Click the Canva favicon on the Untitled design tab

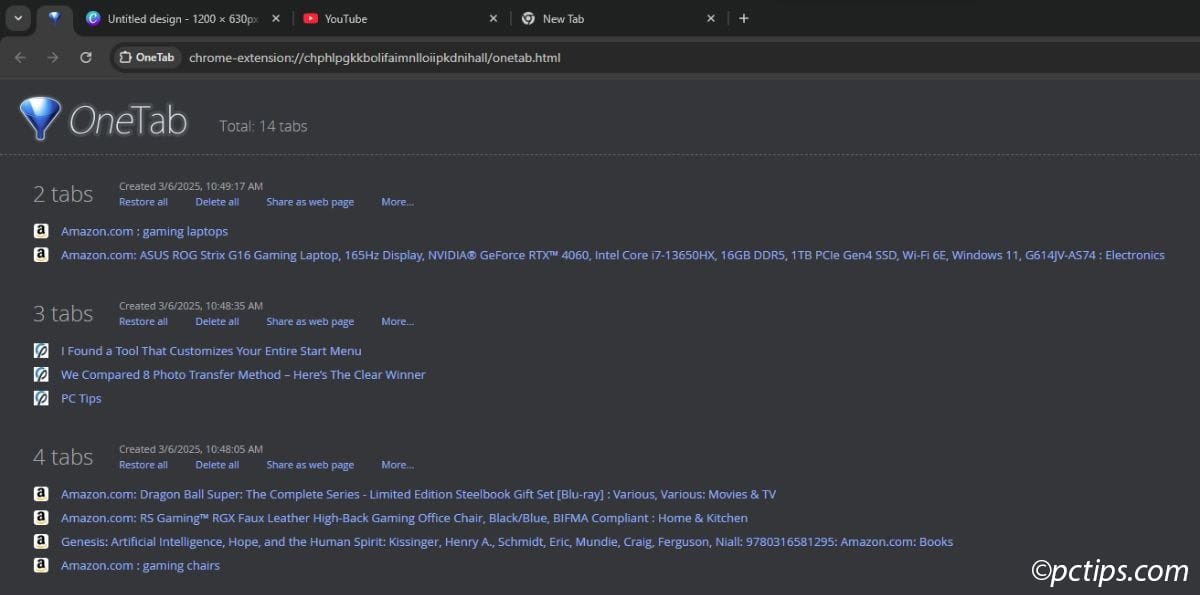[x=94, y=18]
